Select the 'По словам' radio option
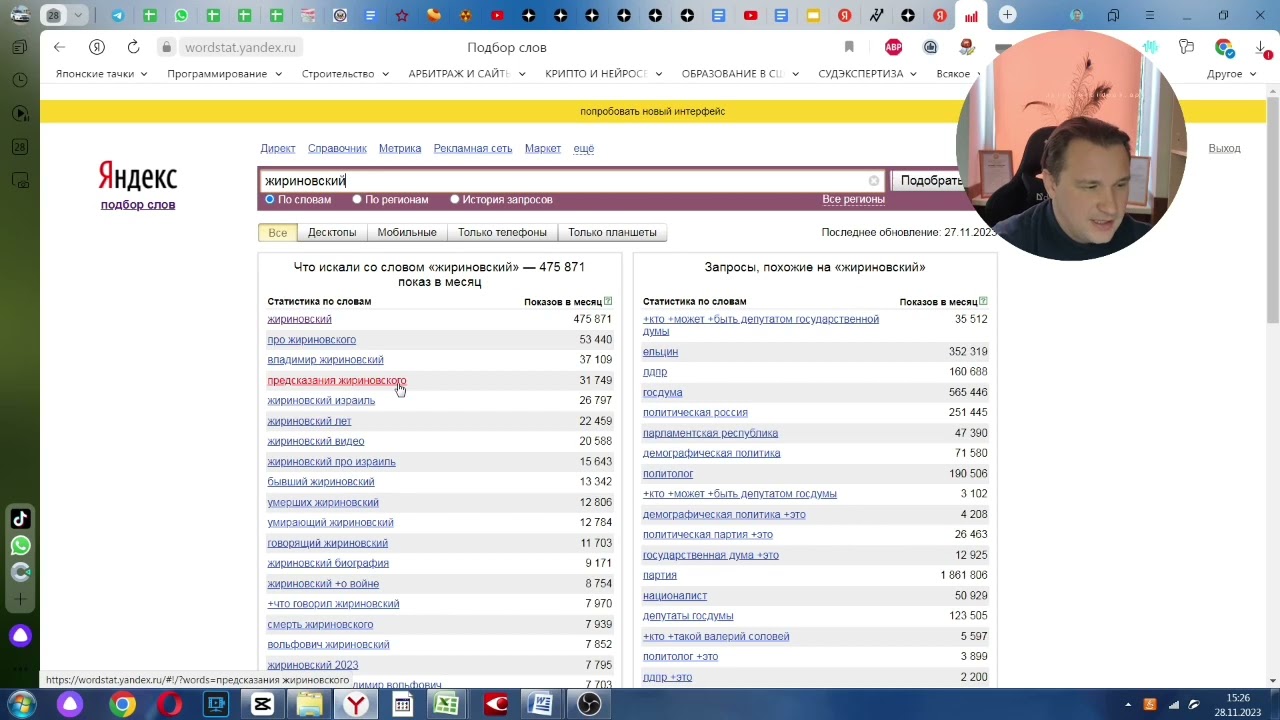Viewport: 1280px width, 720px height. point(269,199)
